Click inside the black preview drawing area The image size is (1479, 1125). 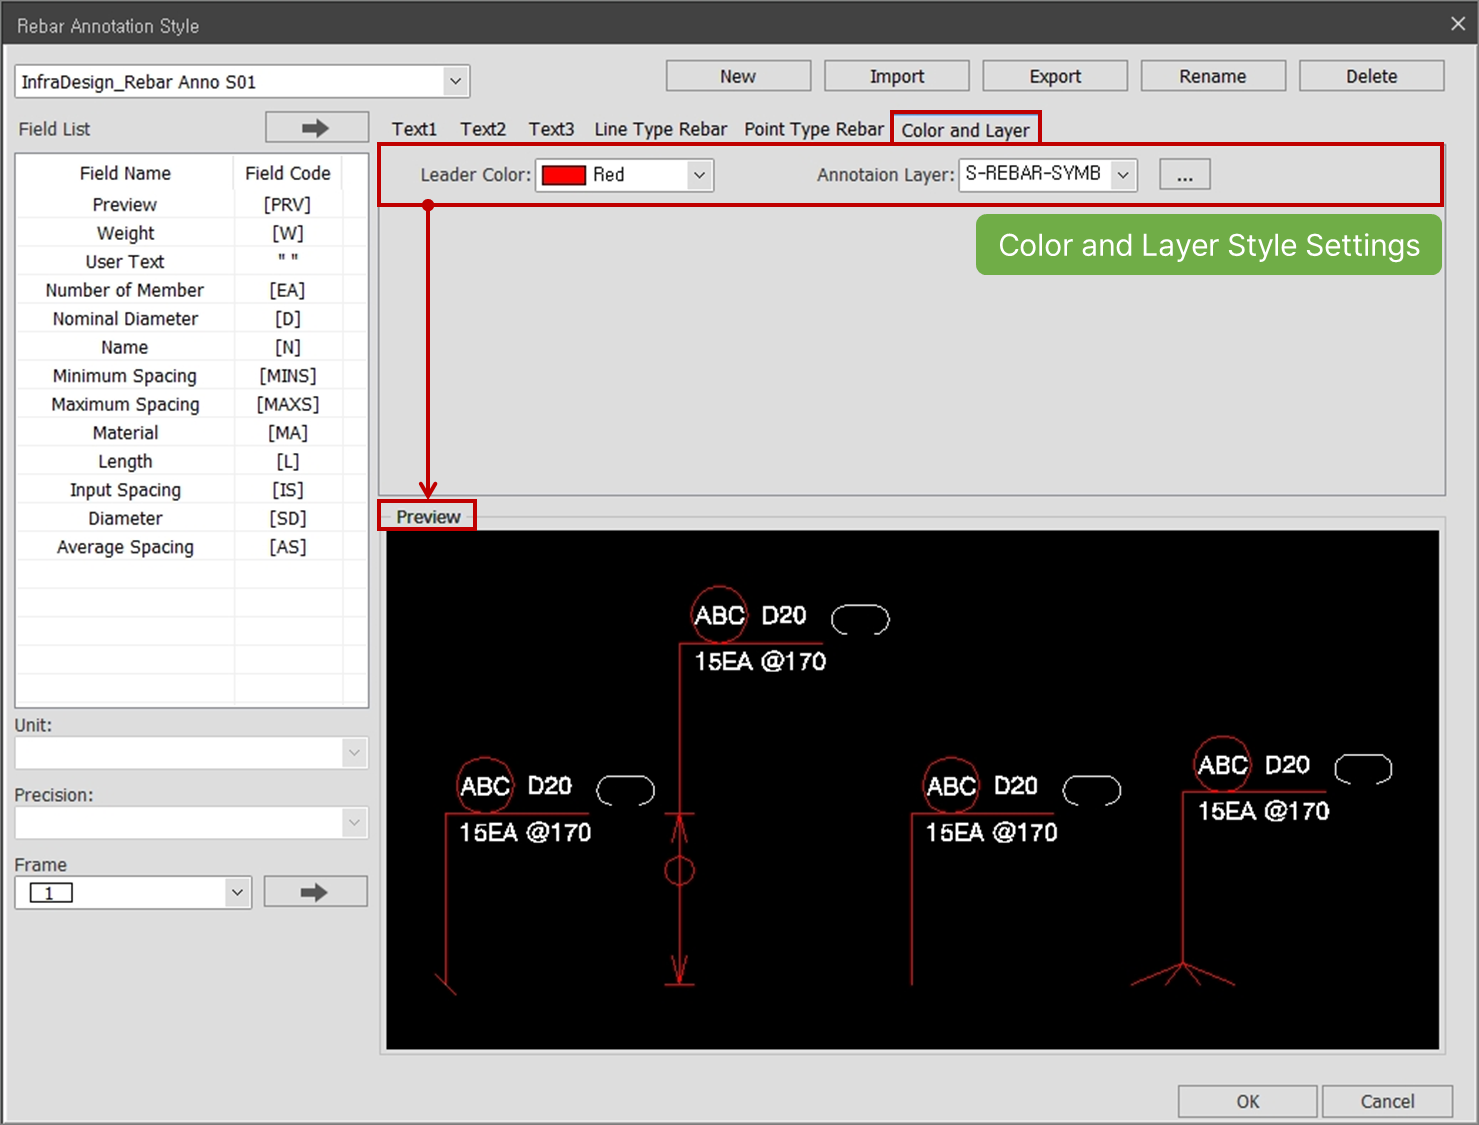click(912, 790)
